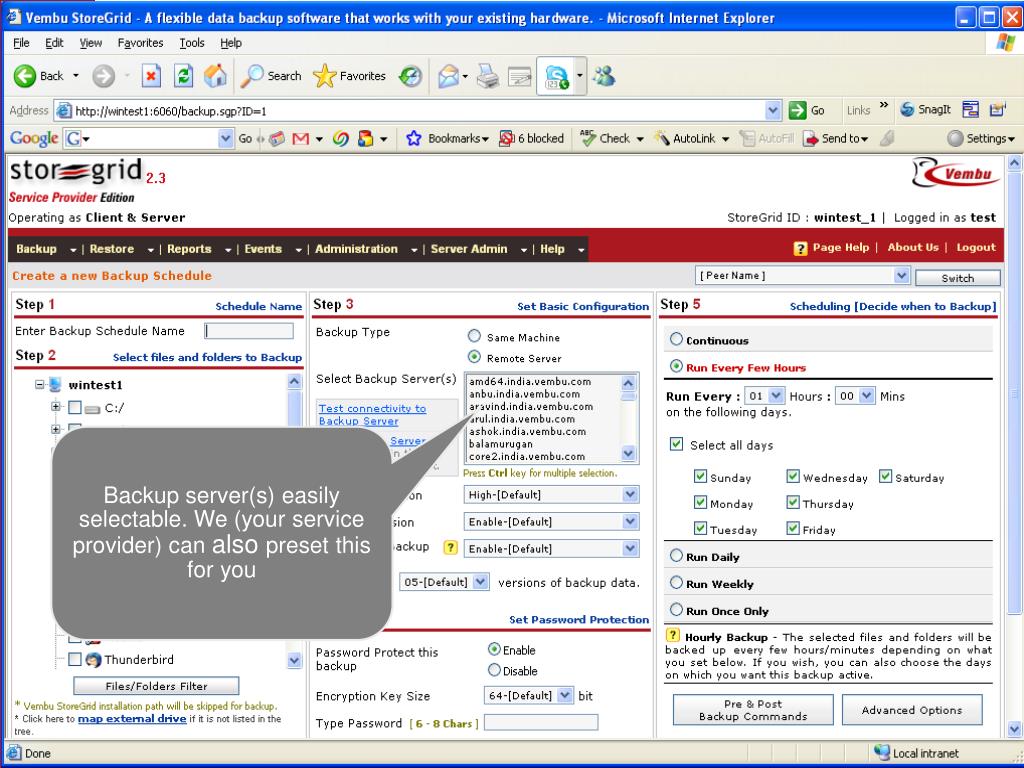The width and height of the screenshot is (1024, 768).
Task: Click Pre & Post Backup Commands button
Action: [x=753, y=710]
